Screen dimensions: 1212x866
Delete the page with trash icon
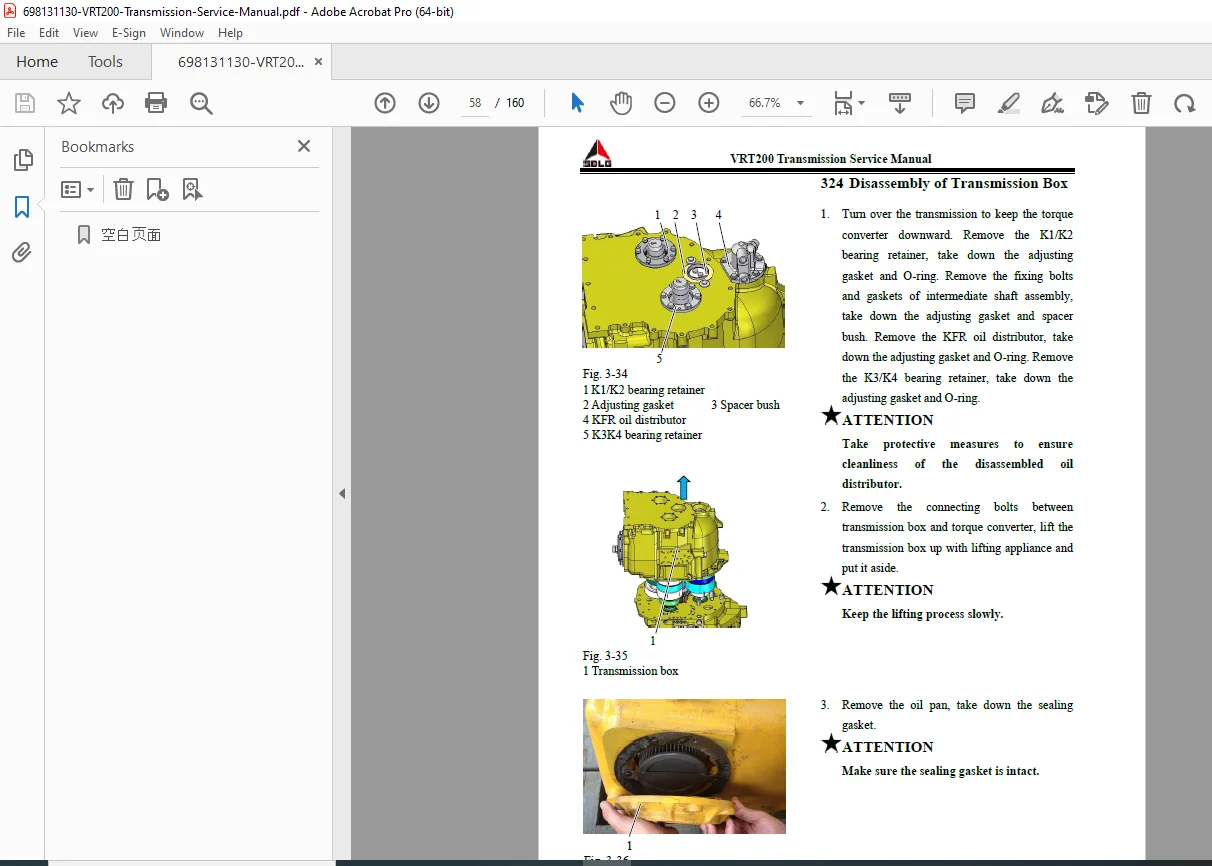pyautogui.click(x=1141, y=103)
